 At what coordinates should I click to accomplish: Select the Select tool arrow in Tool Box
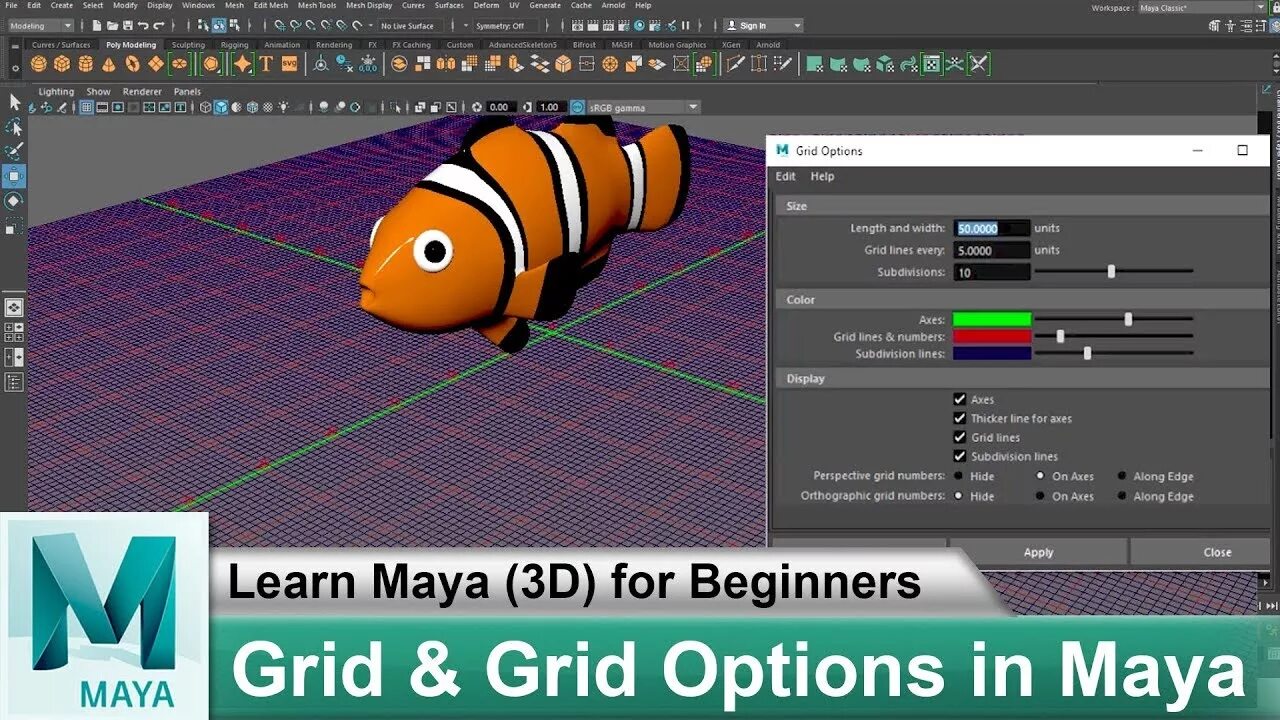[x=14, y=102]
